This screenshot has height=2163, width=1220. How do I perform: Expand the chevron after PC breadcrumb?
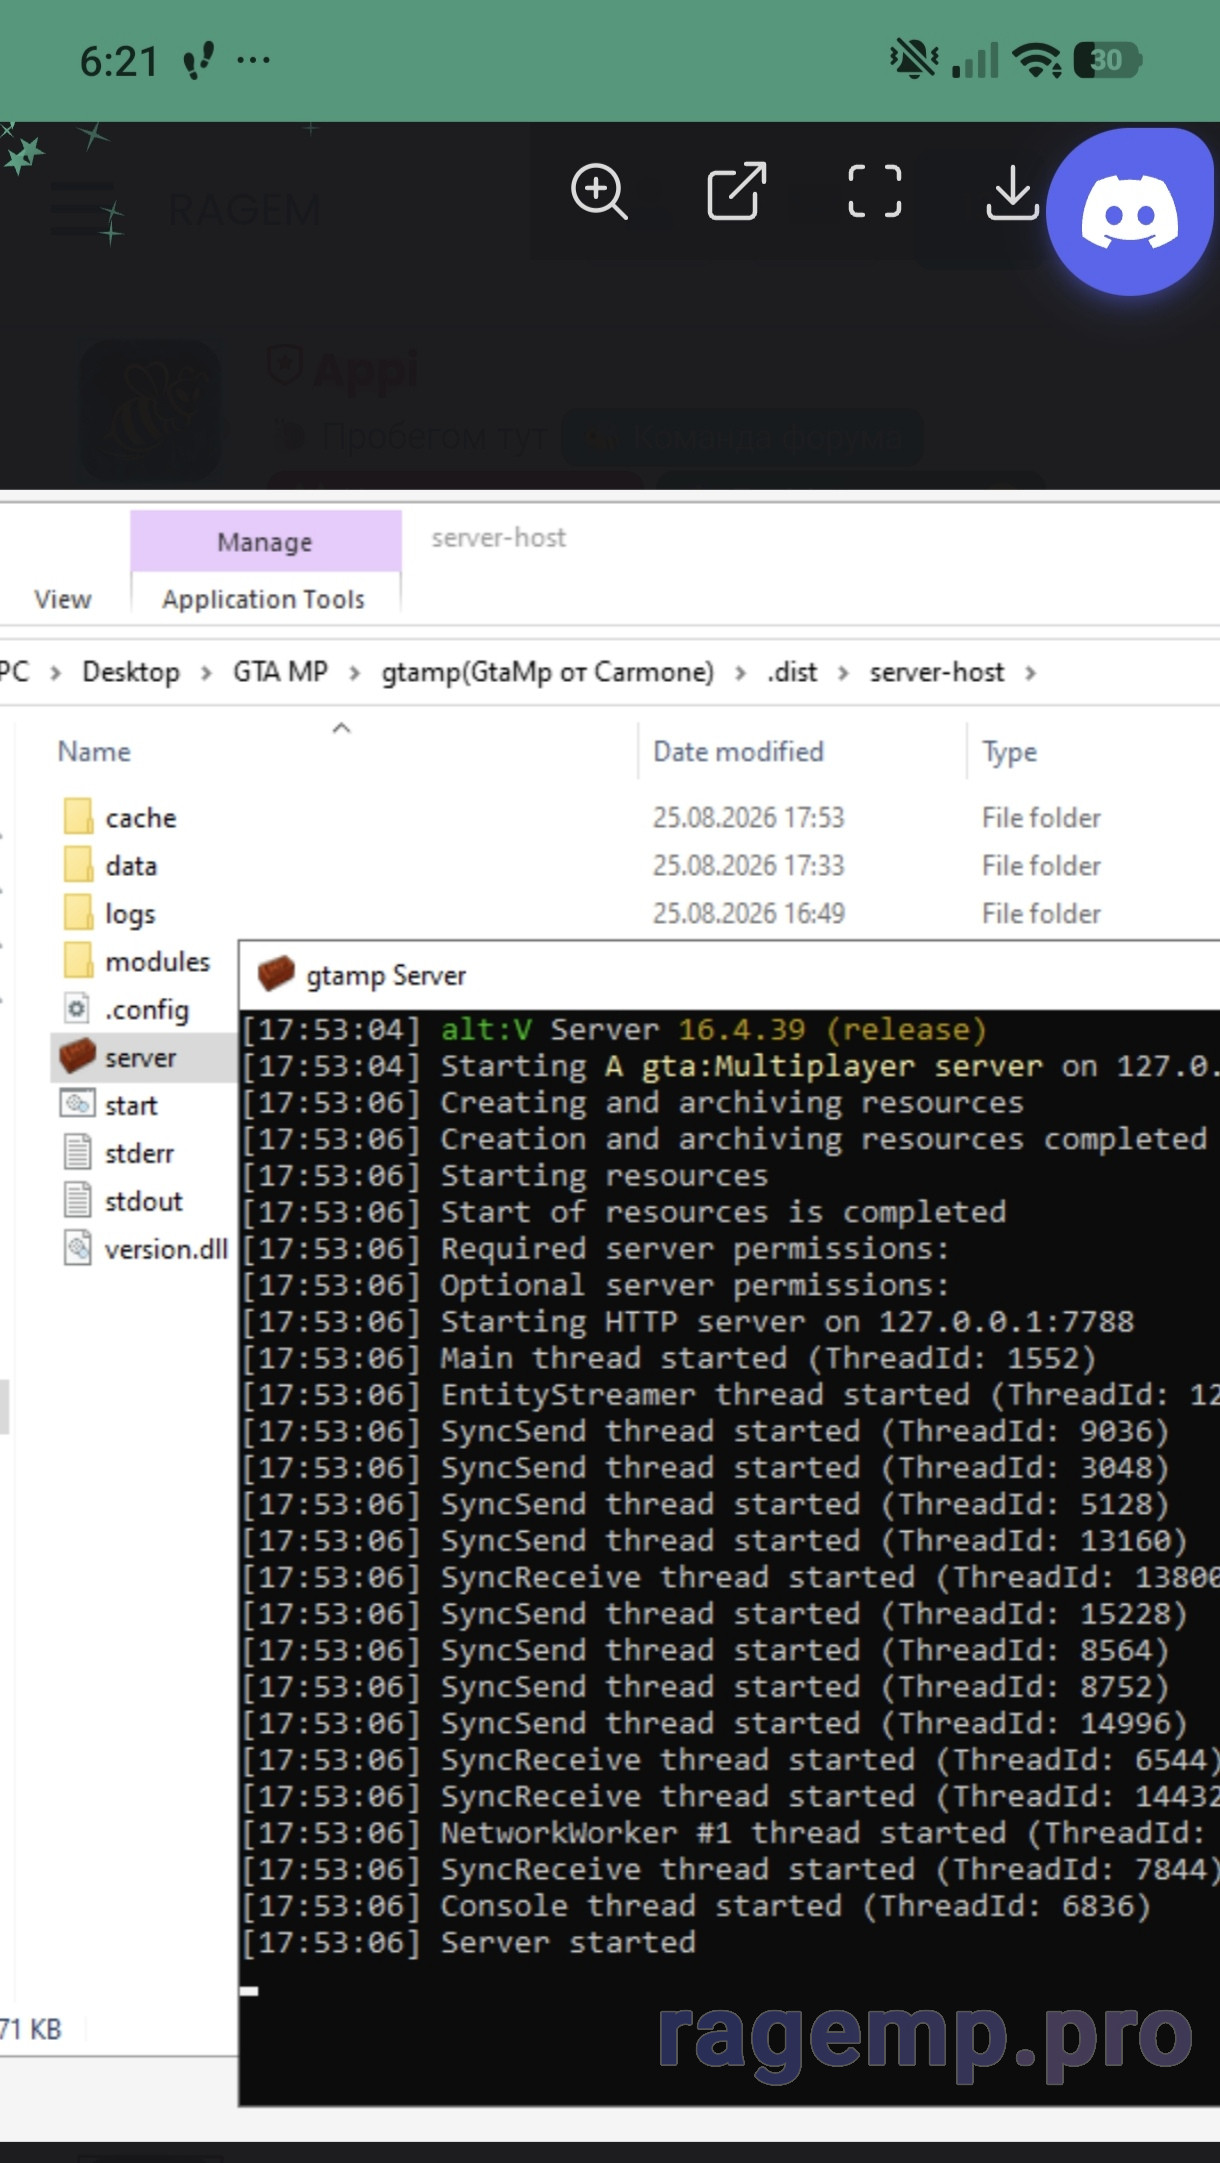(x=56, y=673)
